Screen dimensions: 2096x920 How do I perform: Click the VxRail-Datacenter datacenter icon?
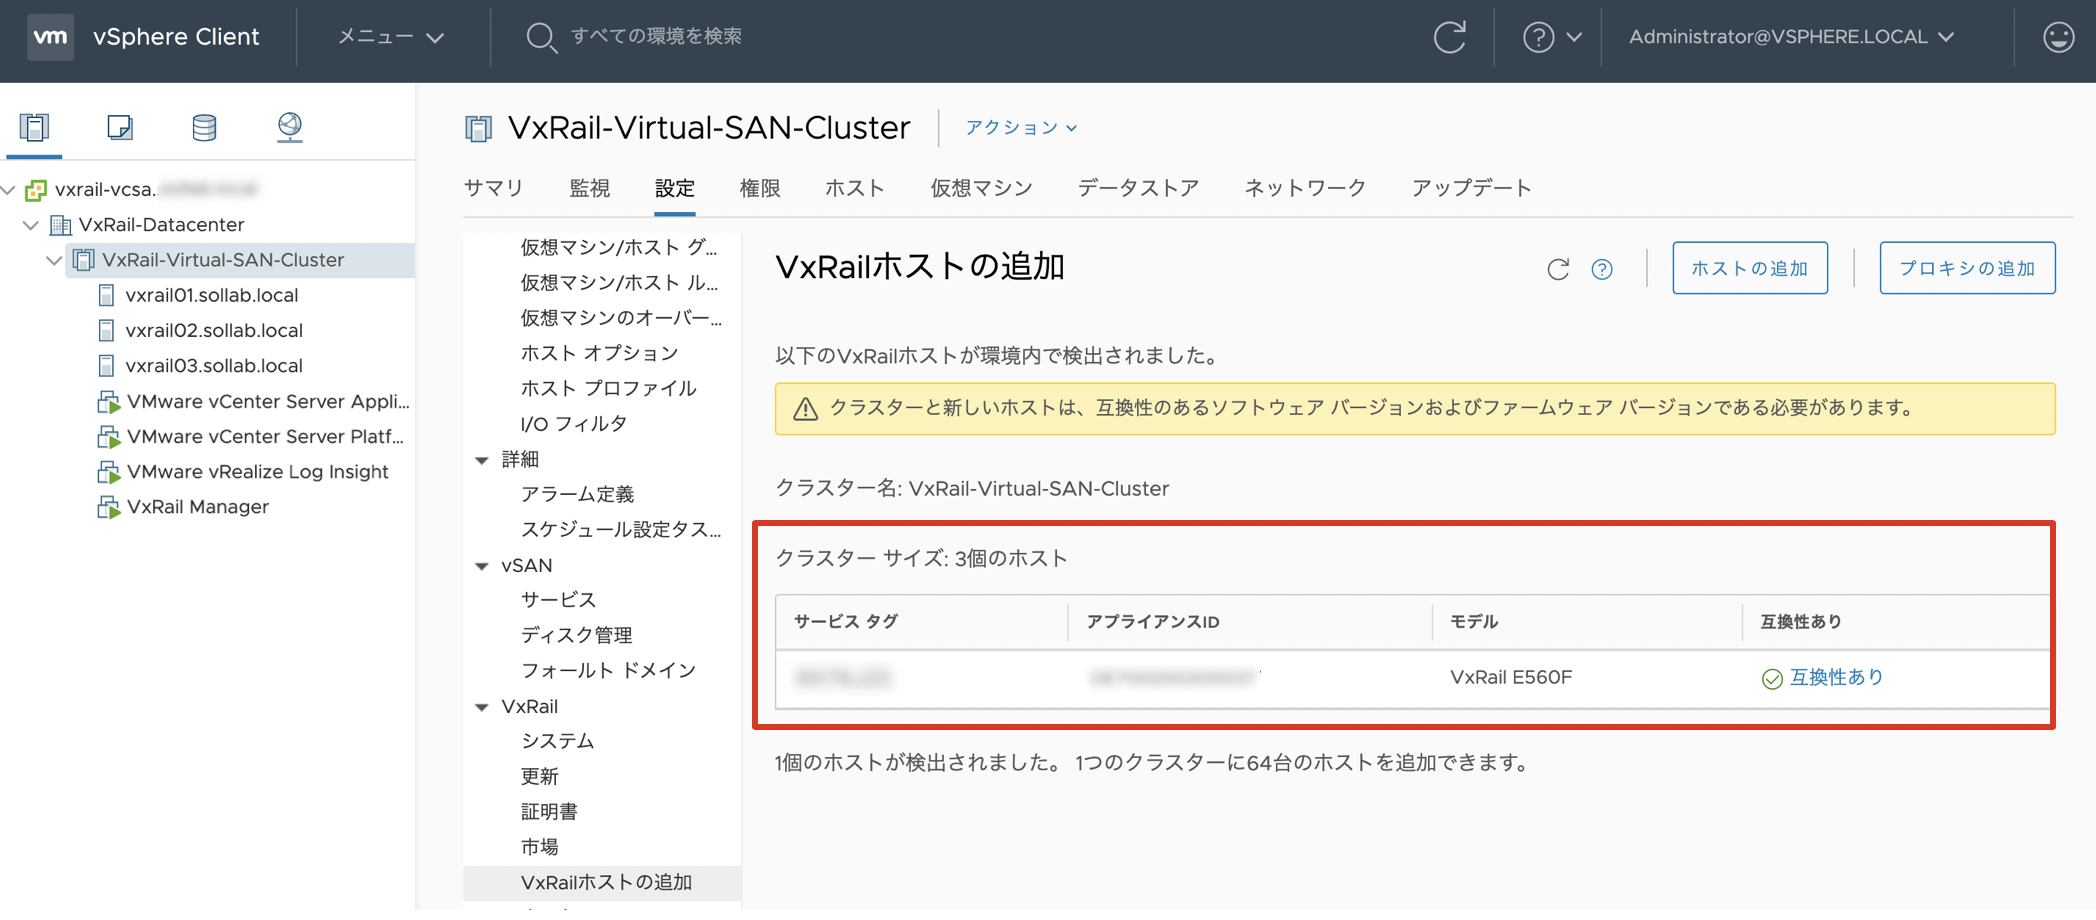61,225
